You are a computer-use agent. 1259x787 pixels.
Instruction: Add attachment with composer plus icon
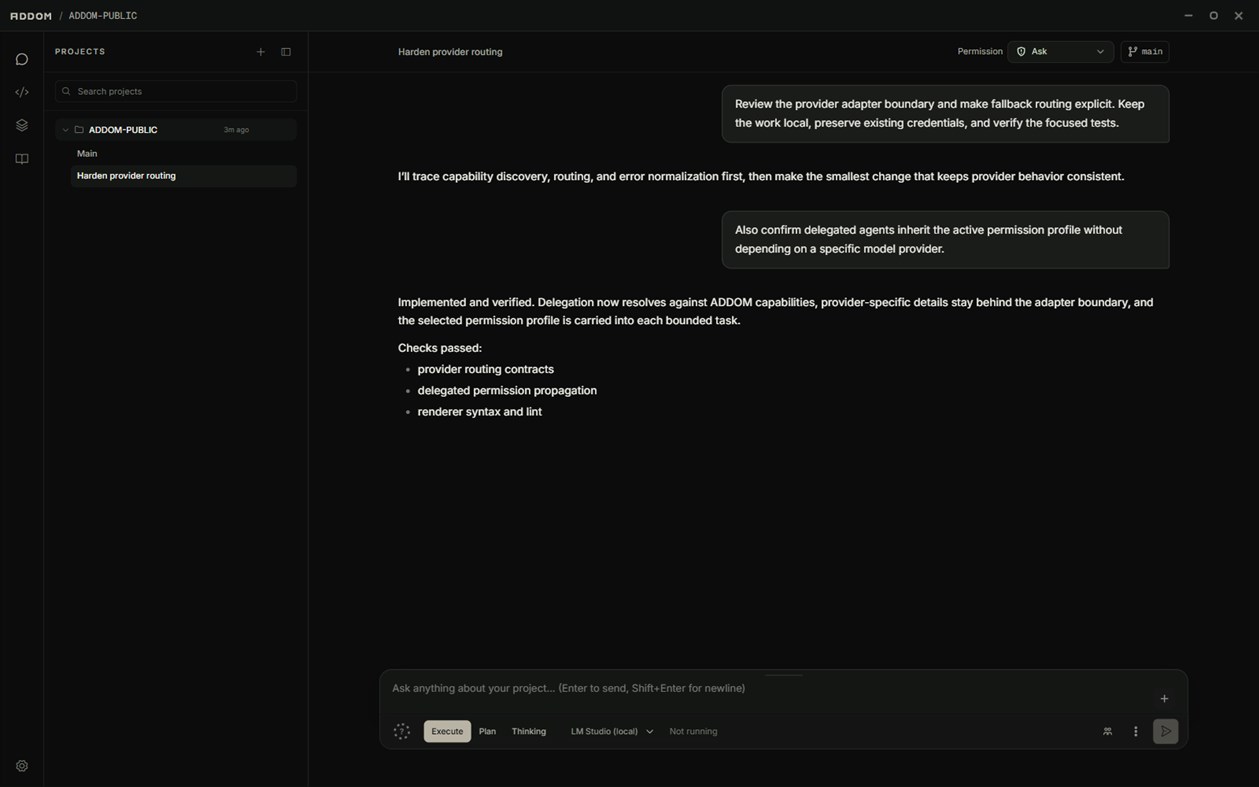[1164, 698]
